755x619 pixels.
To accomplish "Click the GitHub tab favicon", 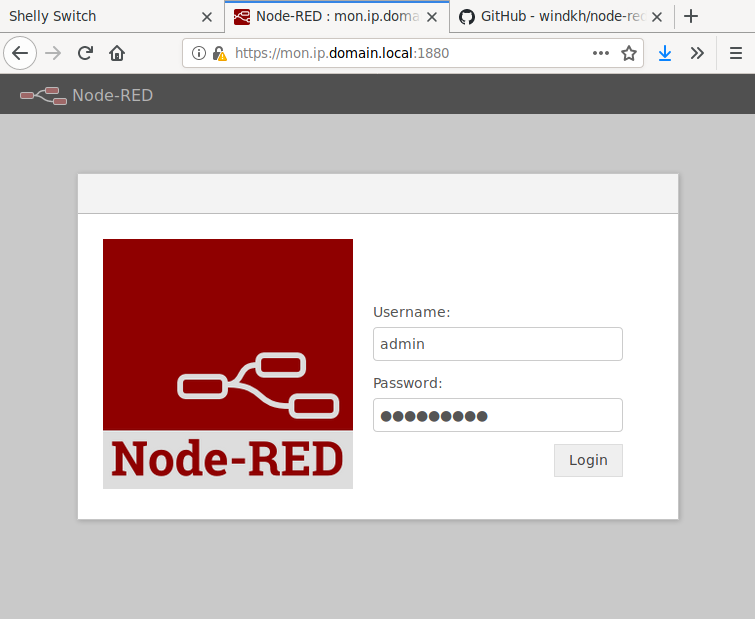I will [x=467, y=17].
